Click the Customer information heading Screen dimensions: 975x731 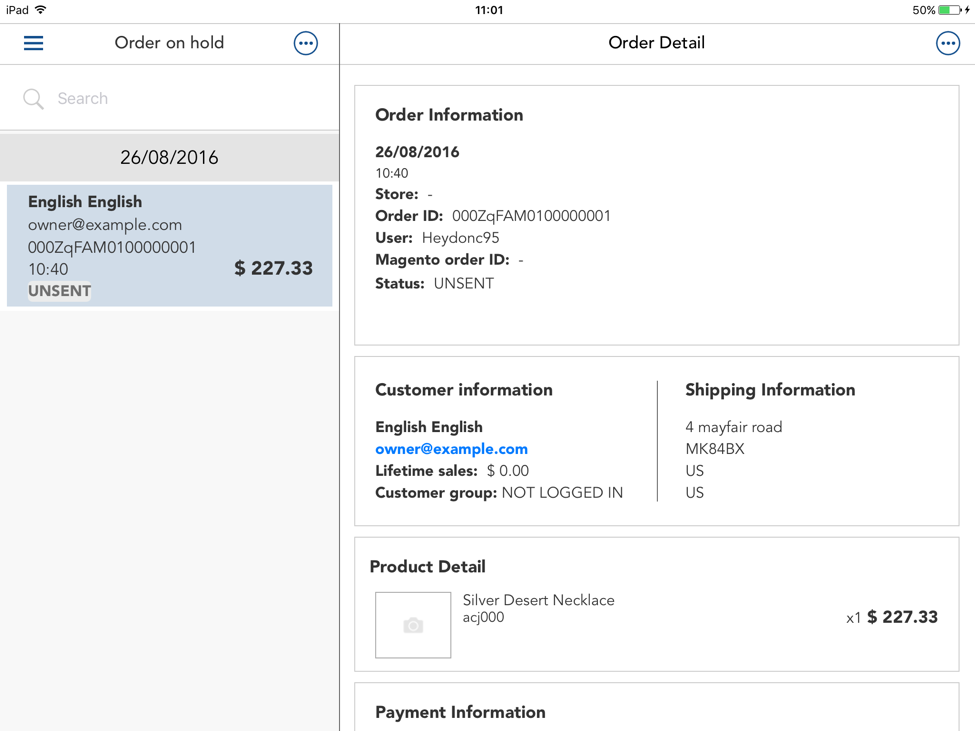(x=464, y=390)
